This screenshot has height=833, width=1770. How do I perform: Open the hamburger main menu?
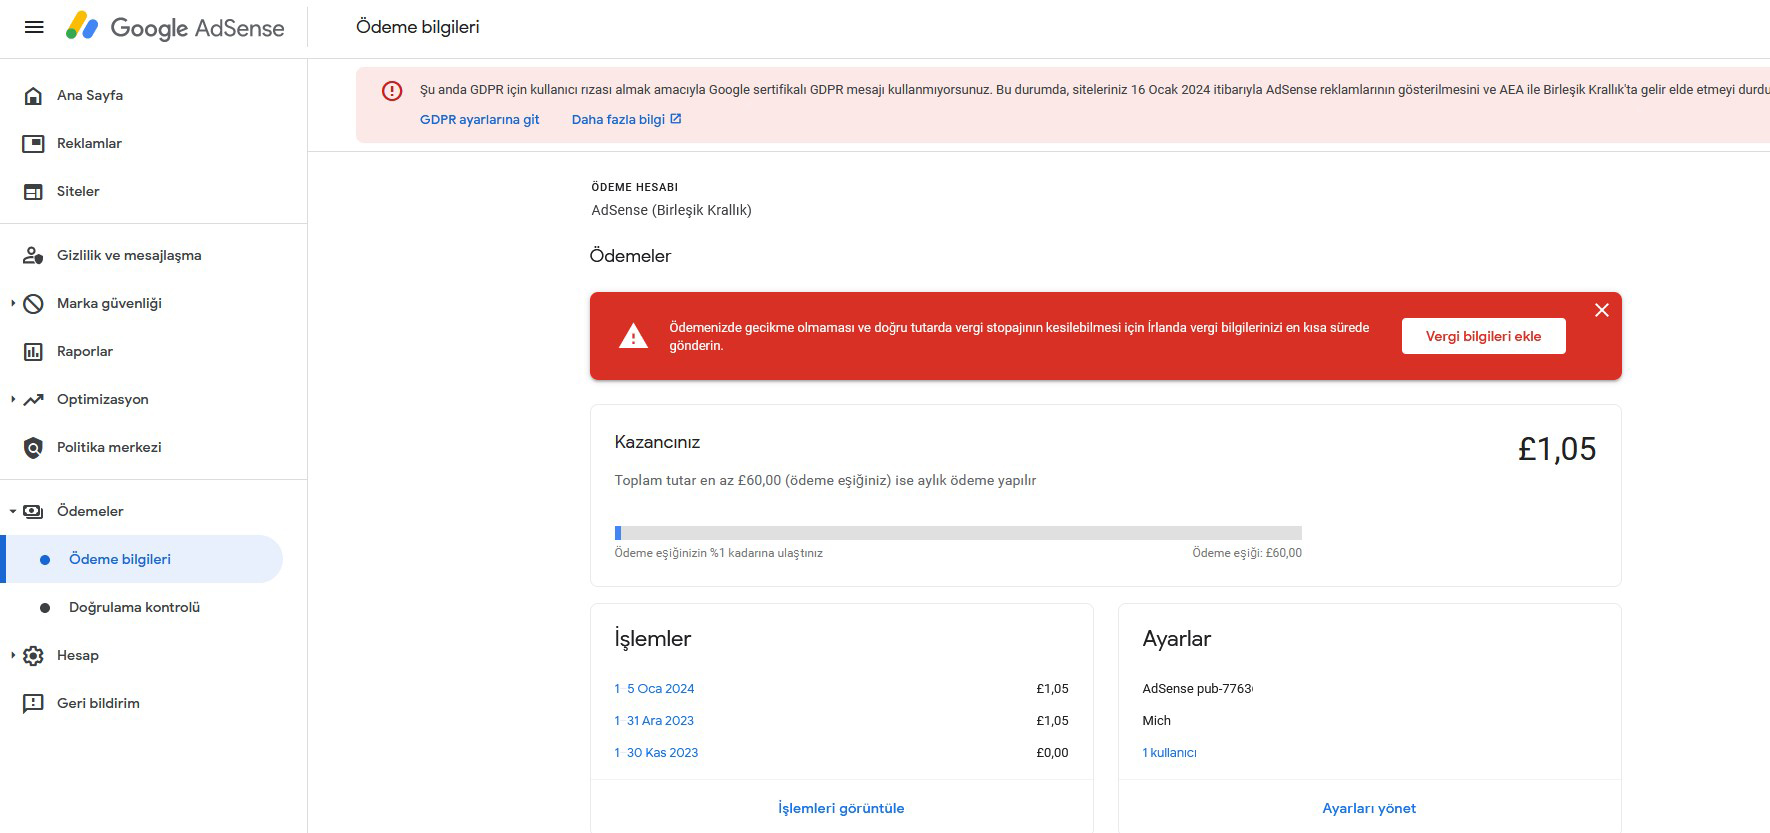(34, 27)
